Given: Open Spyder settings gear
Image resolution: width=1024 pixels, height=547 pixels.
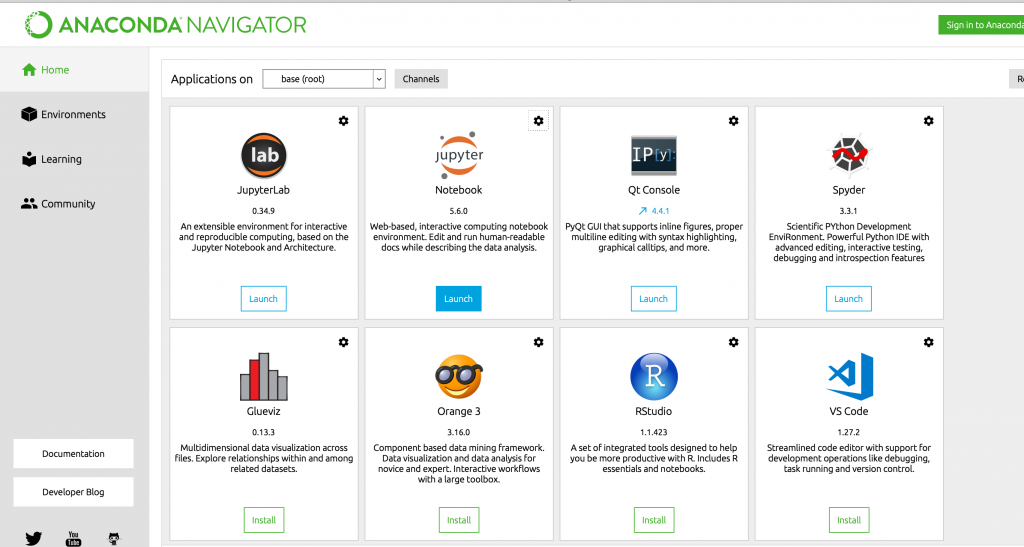Looking at the screenshot, I should pyautogui.click(x=929, y=121).
